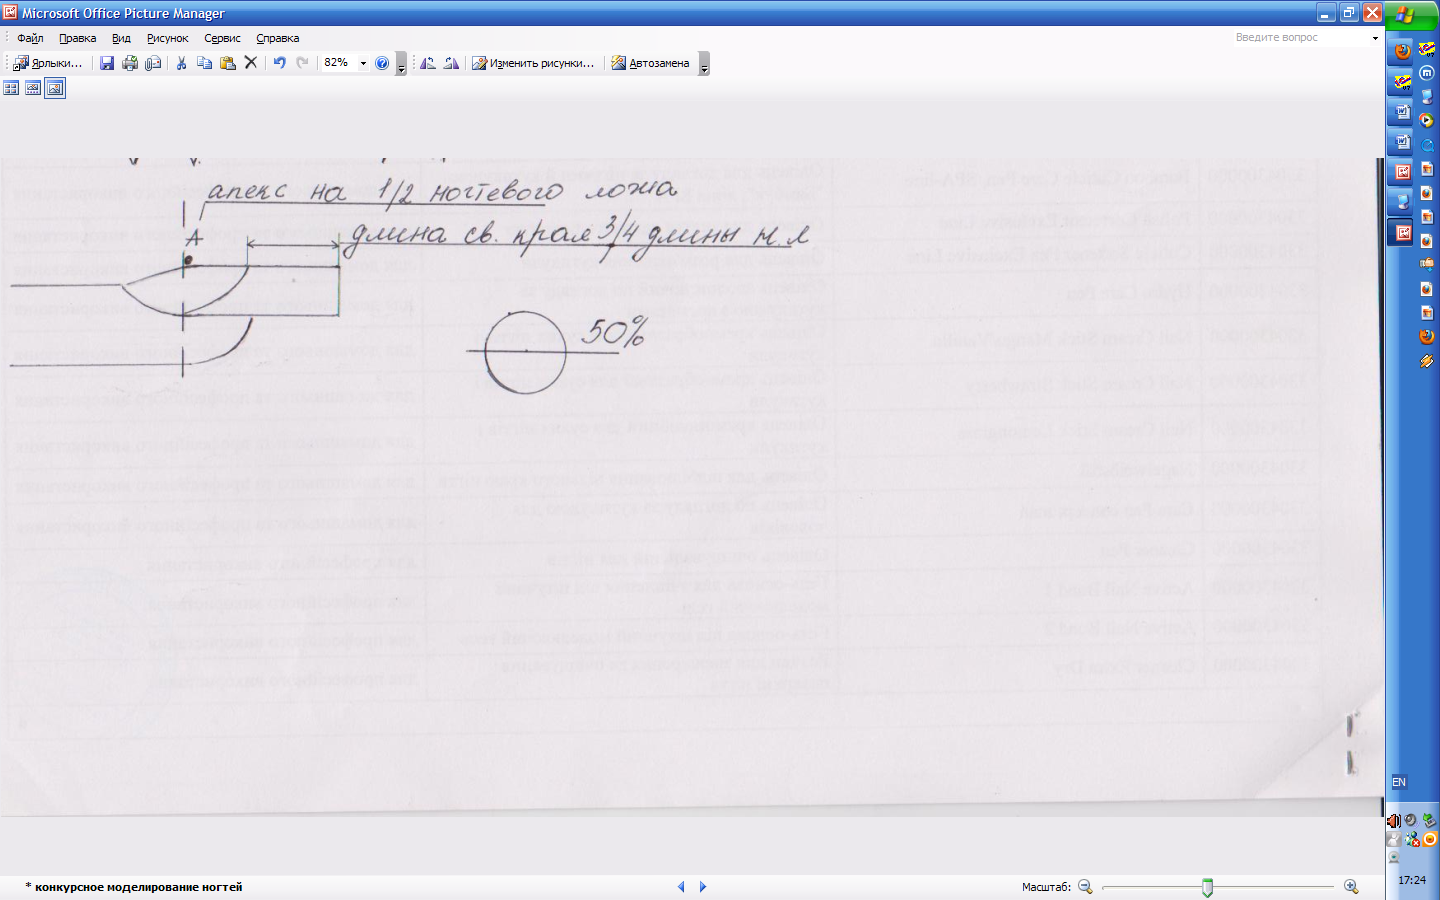Viewport: 1440px width, 900px height.
Task: Click the displayed scanned picture
Action: (x=692, y=487)
